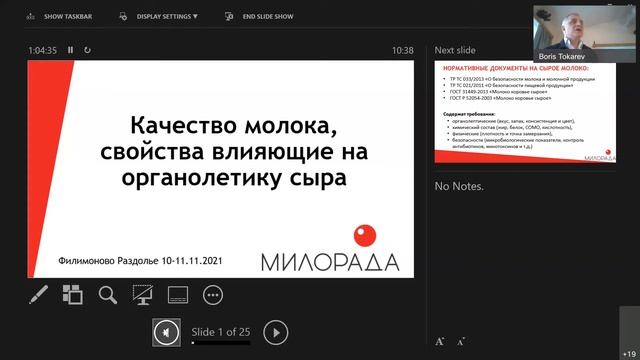Viewport: 640px width, 360px height.
Task: Click the No Notes area
Action: (459, 186)
